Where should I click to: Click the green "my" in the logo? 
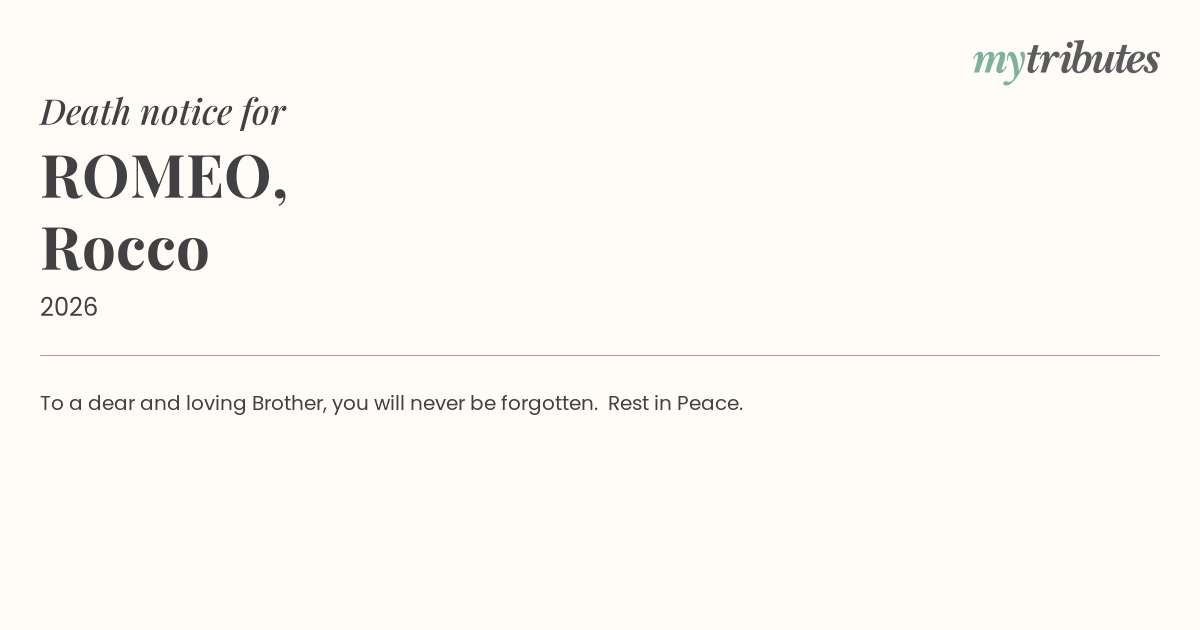tap(998, 61)
